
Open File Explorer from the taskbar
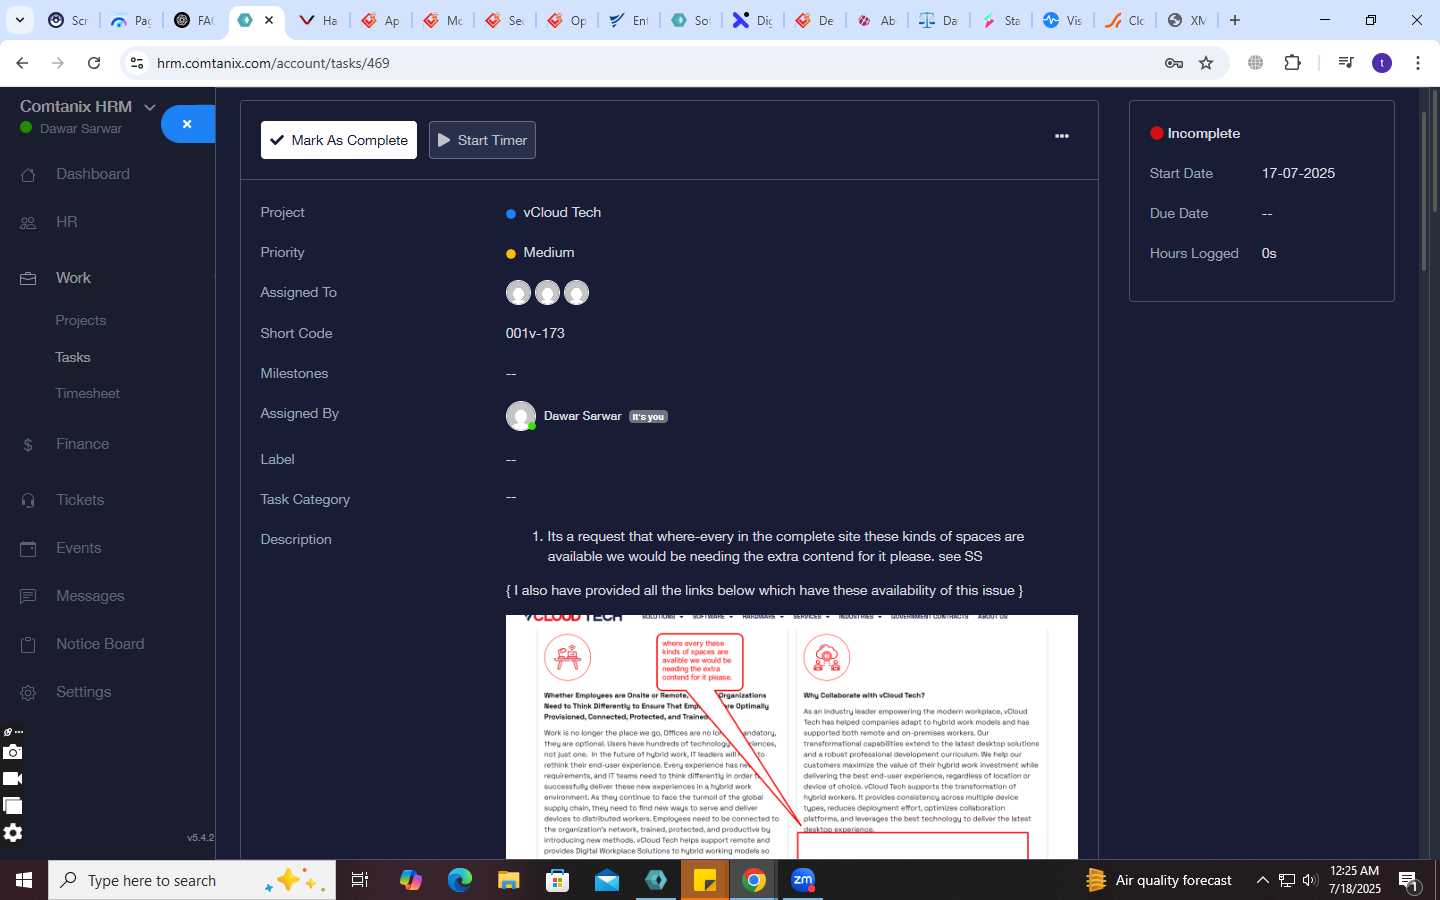pyautogui.click(x=508, y=880)
